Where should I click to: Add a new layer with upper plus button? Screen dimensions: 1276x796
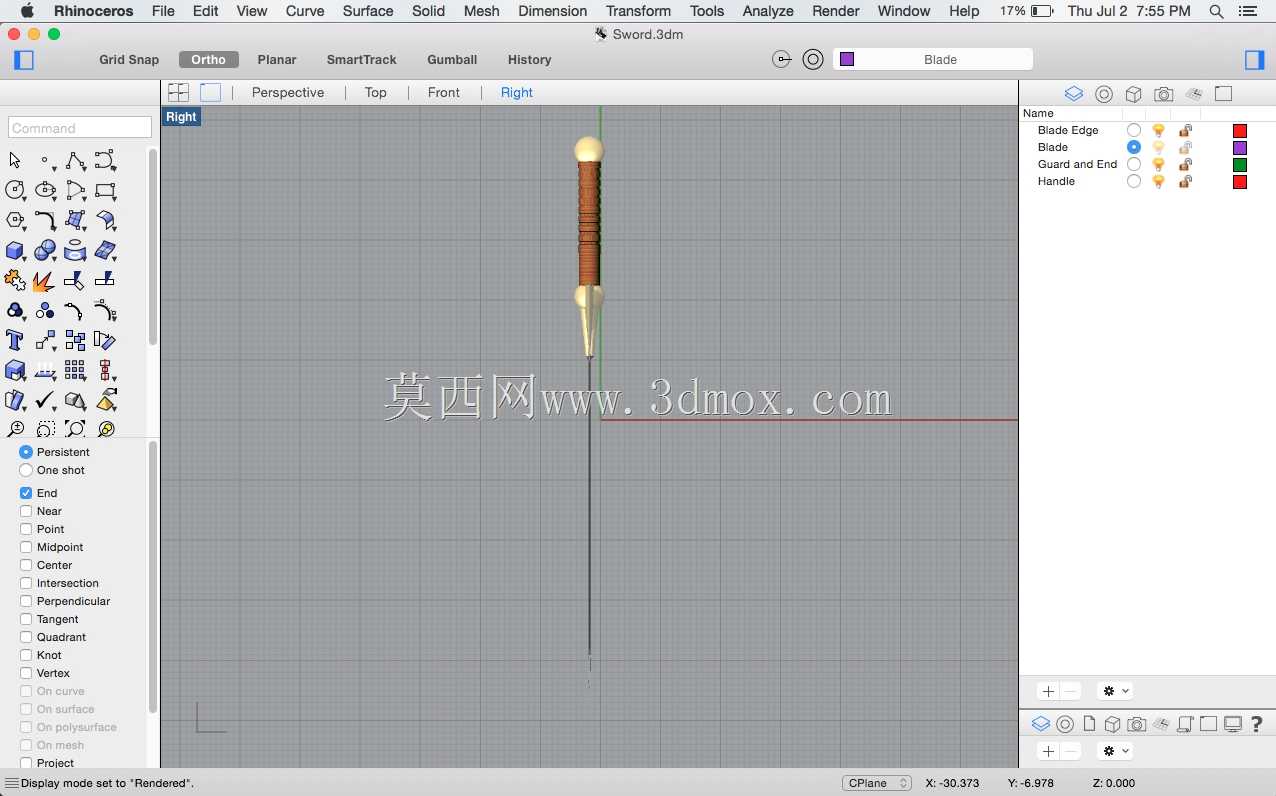click(1048, 691)
